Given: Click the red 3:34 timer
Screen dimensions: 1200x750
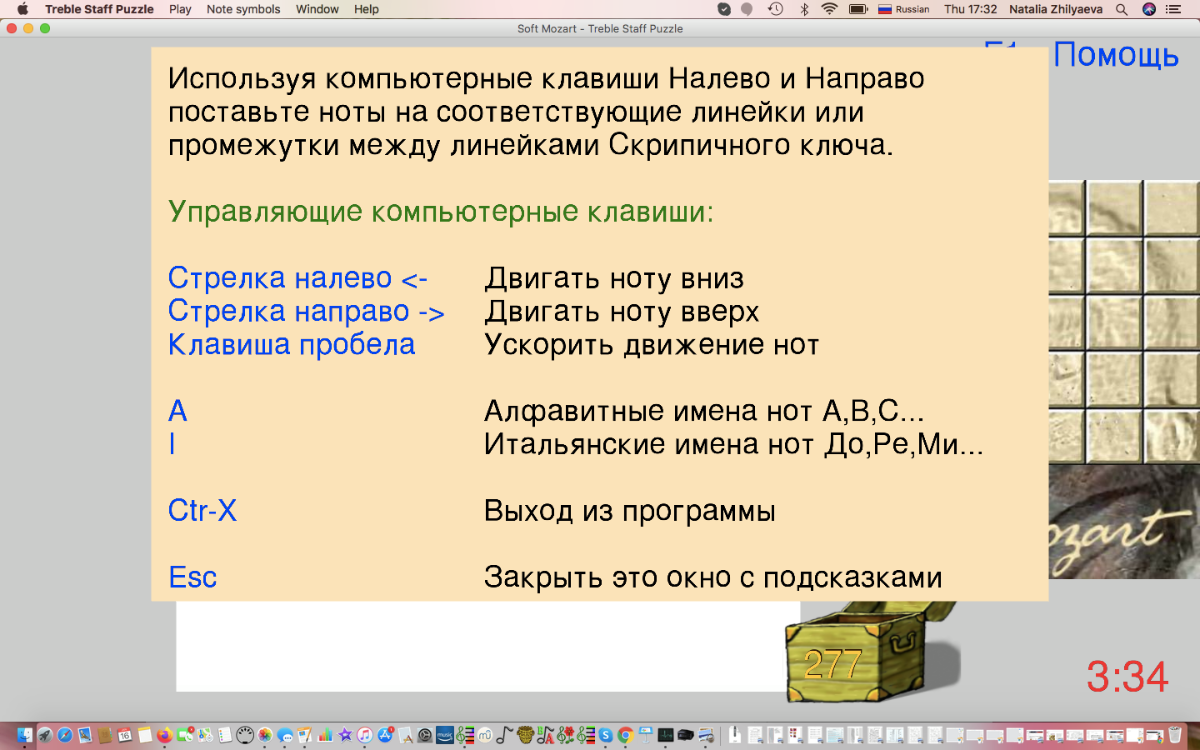Looking at the screenshot, I should pyautogui.click(x=1127, y=677).
